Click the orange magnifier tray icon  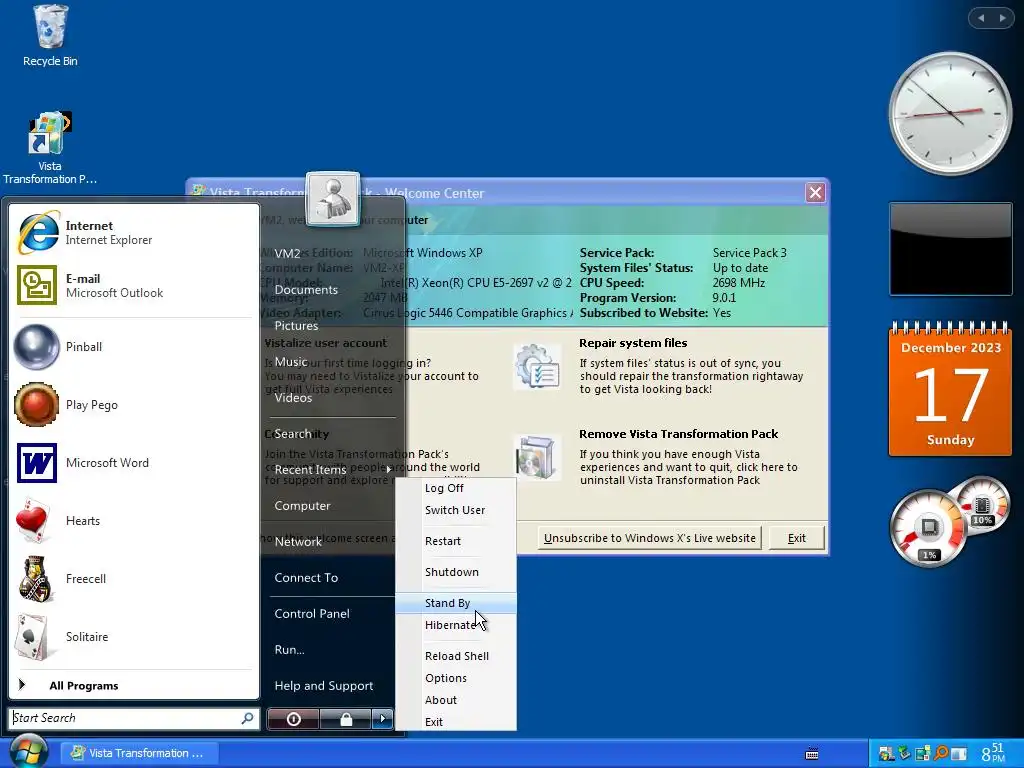coord(940,753)
